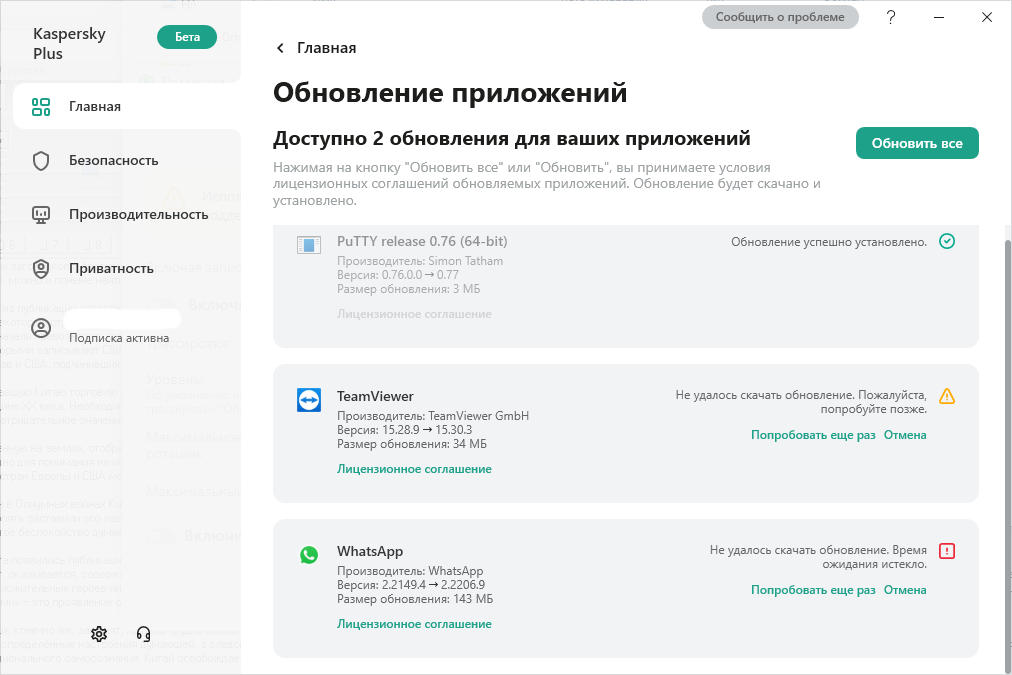The image size is (1012, 675).
Task: Cancel the WhatsApp update via Отмена
Action: (x=905, y=590)
